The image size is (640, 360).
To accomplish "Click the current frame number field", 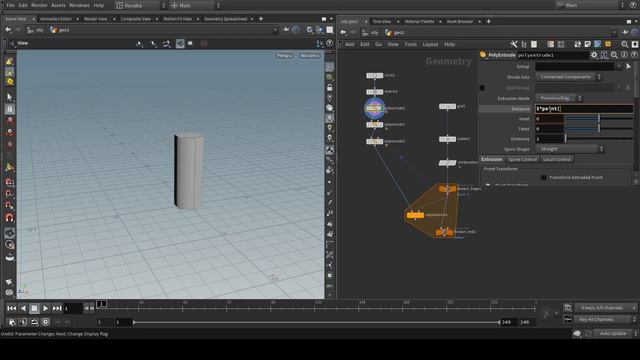I will 73,309.
